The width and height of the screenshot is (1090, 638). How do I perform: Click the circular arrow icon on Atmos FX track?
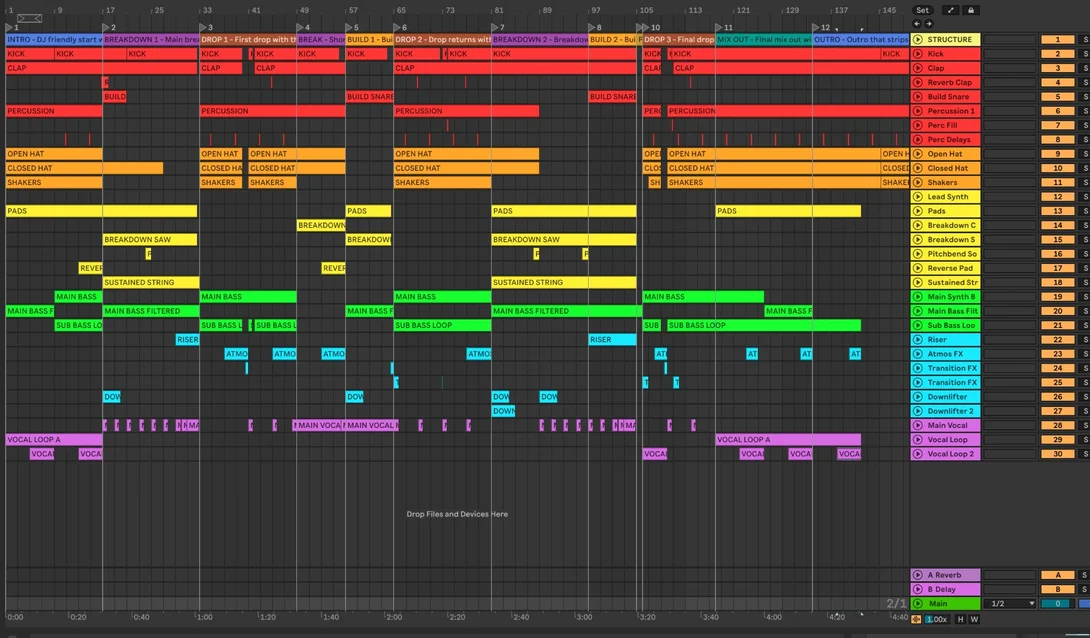(918, 354)
